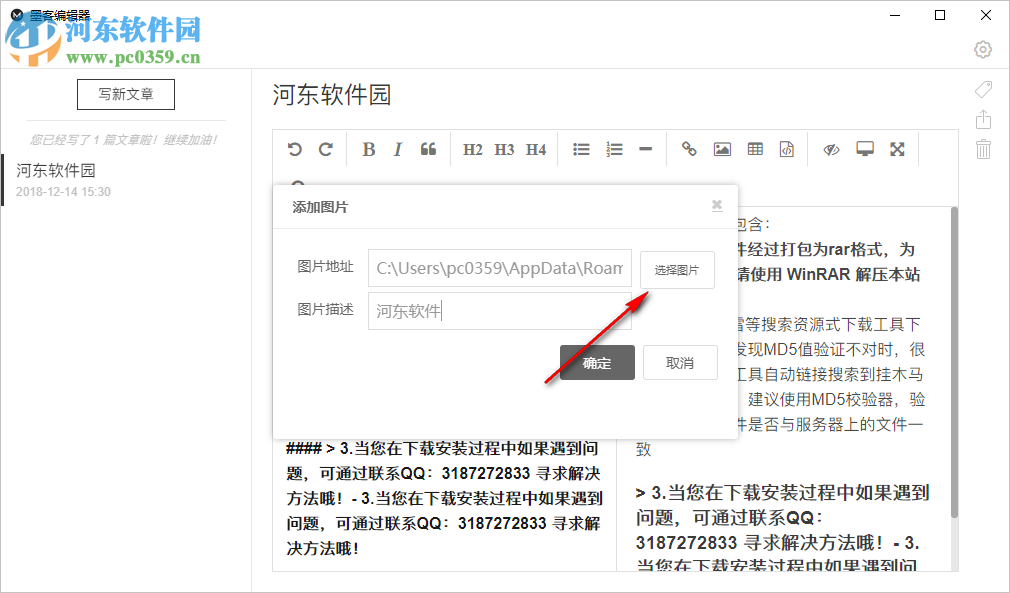
Task: Apply H3 heading formatting
Action: pos(504,148)
